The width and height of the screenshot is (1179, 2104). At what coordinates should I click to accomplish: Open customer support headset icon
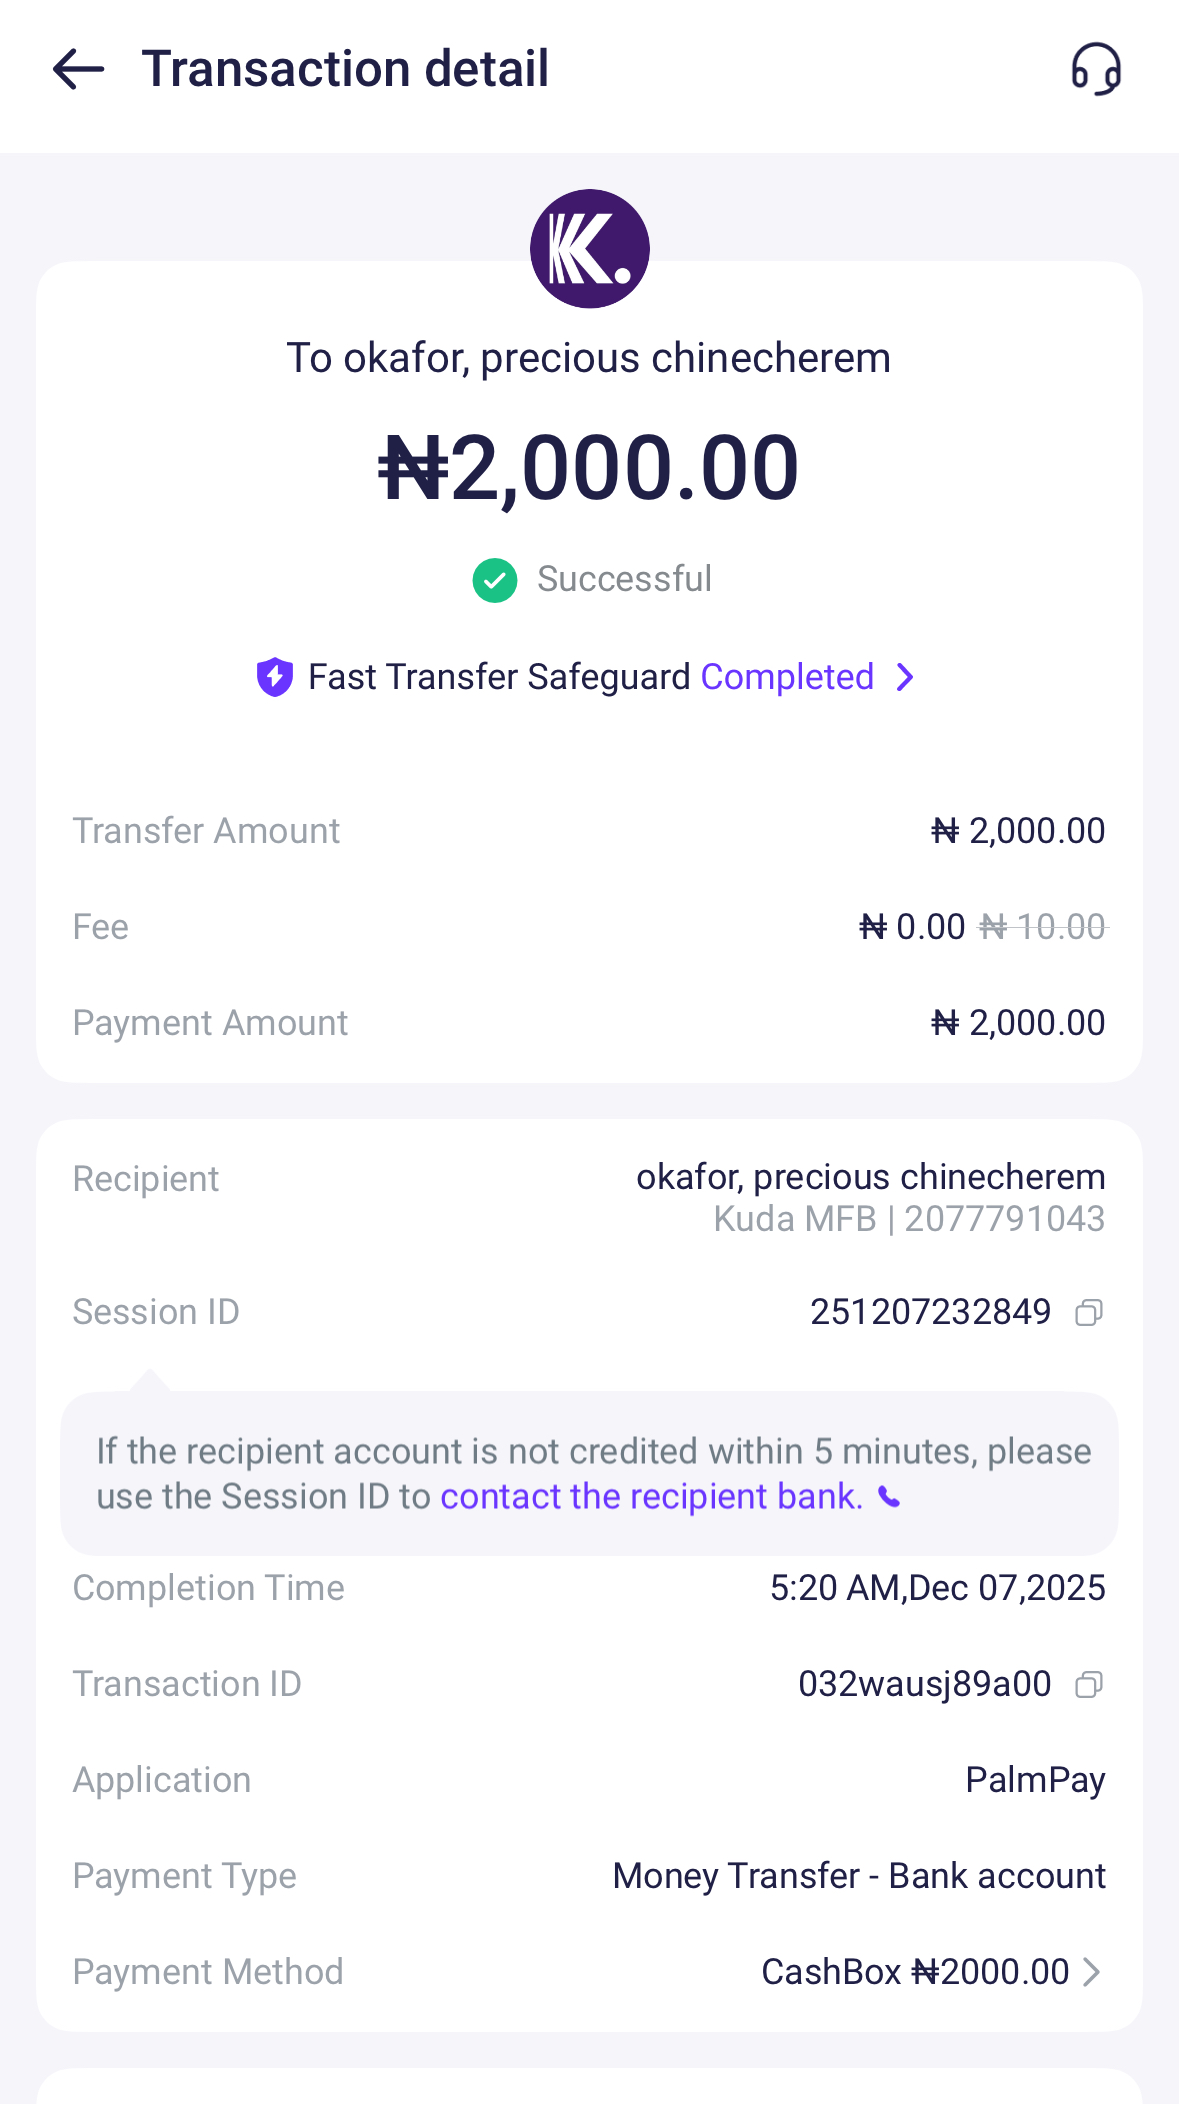pyautogui.click(x=1096, y=69)
